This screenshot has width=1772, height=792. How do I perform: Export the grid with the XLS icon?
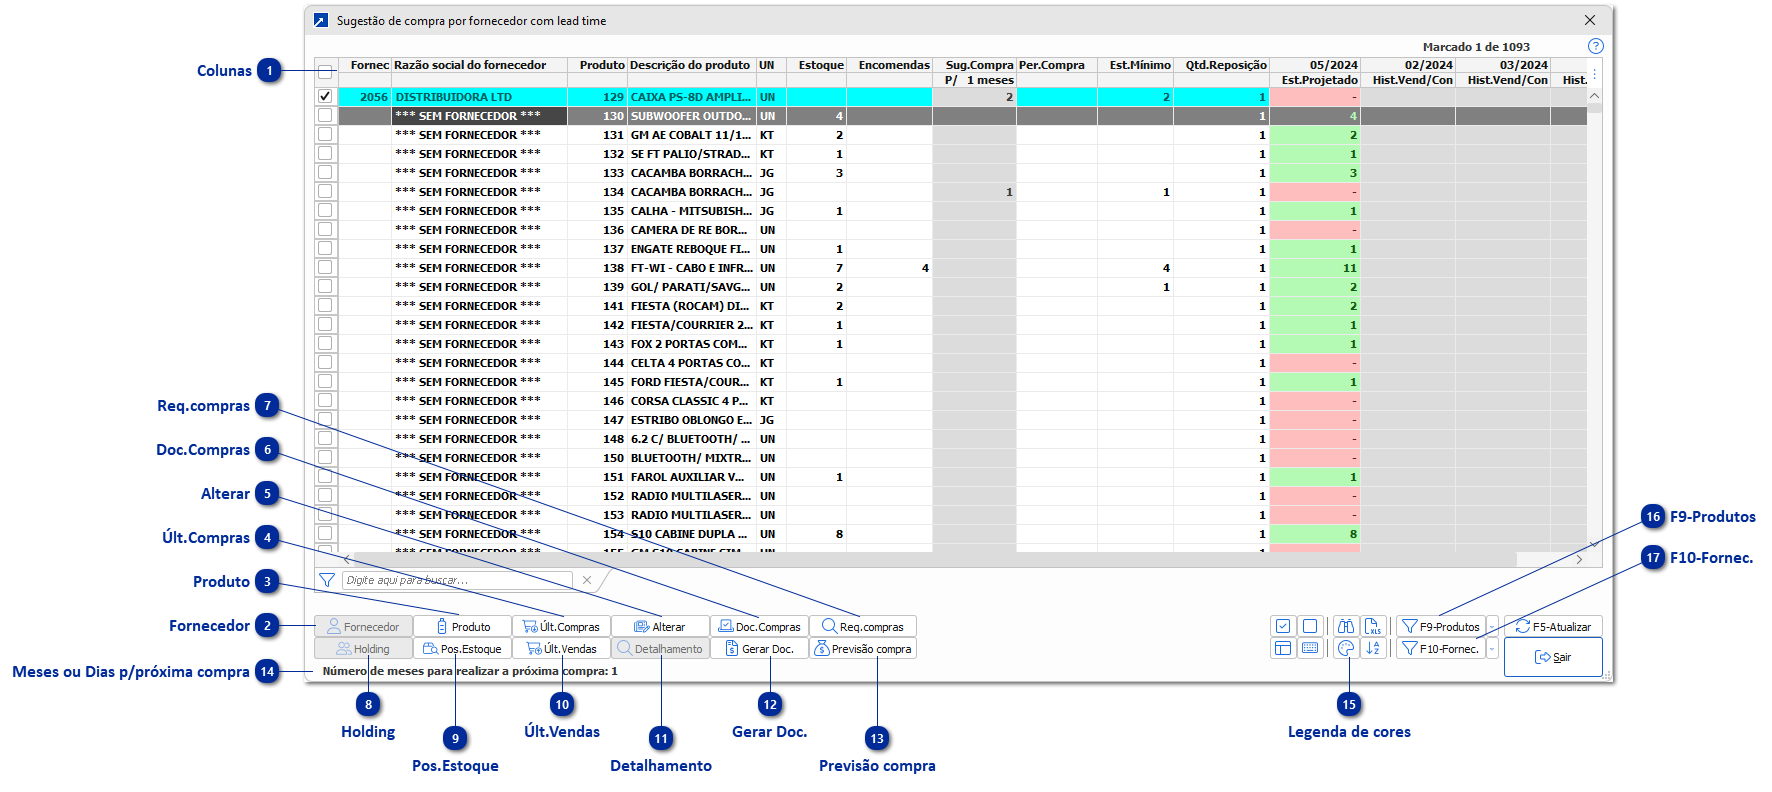[x=1373, y=626]
